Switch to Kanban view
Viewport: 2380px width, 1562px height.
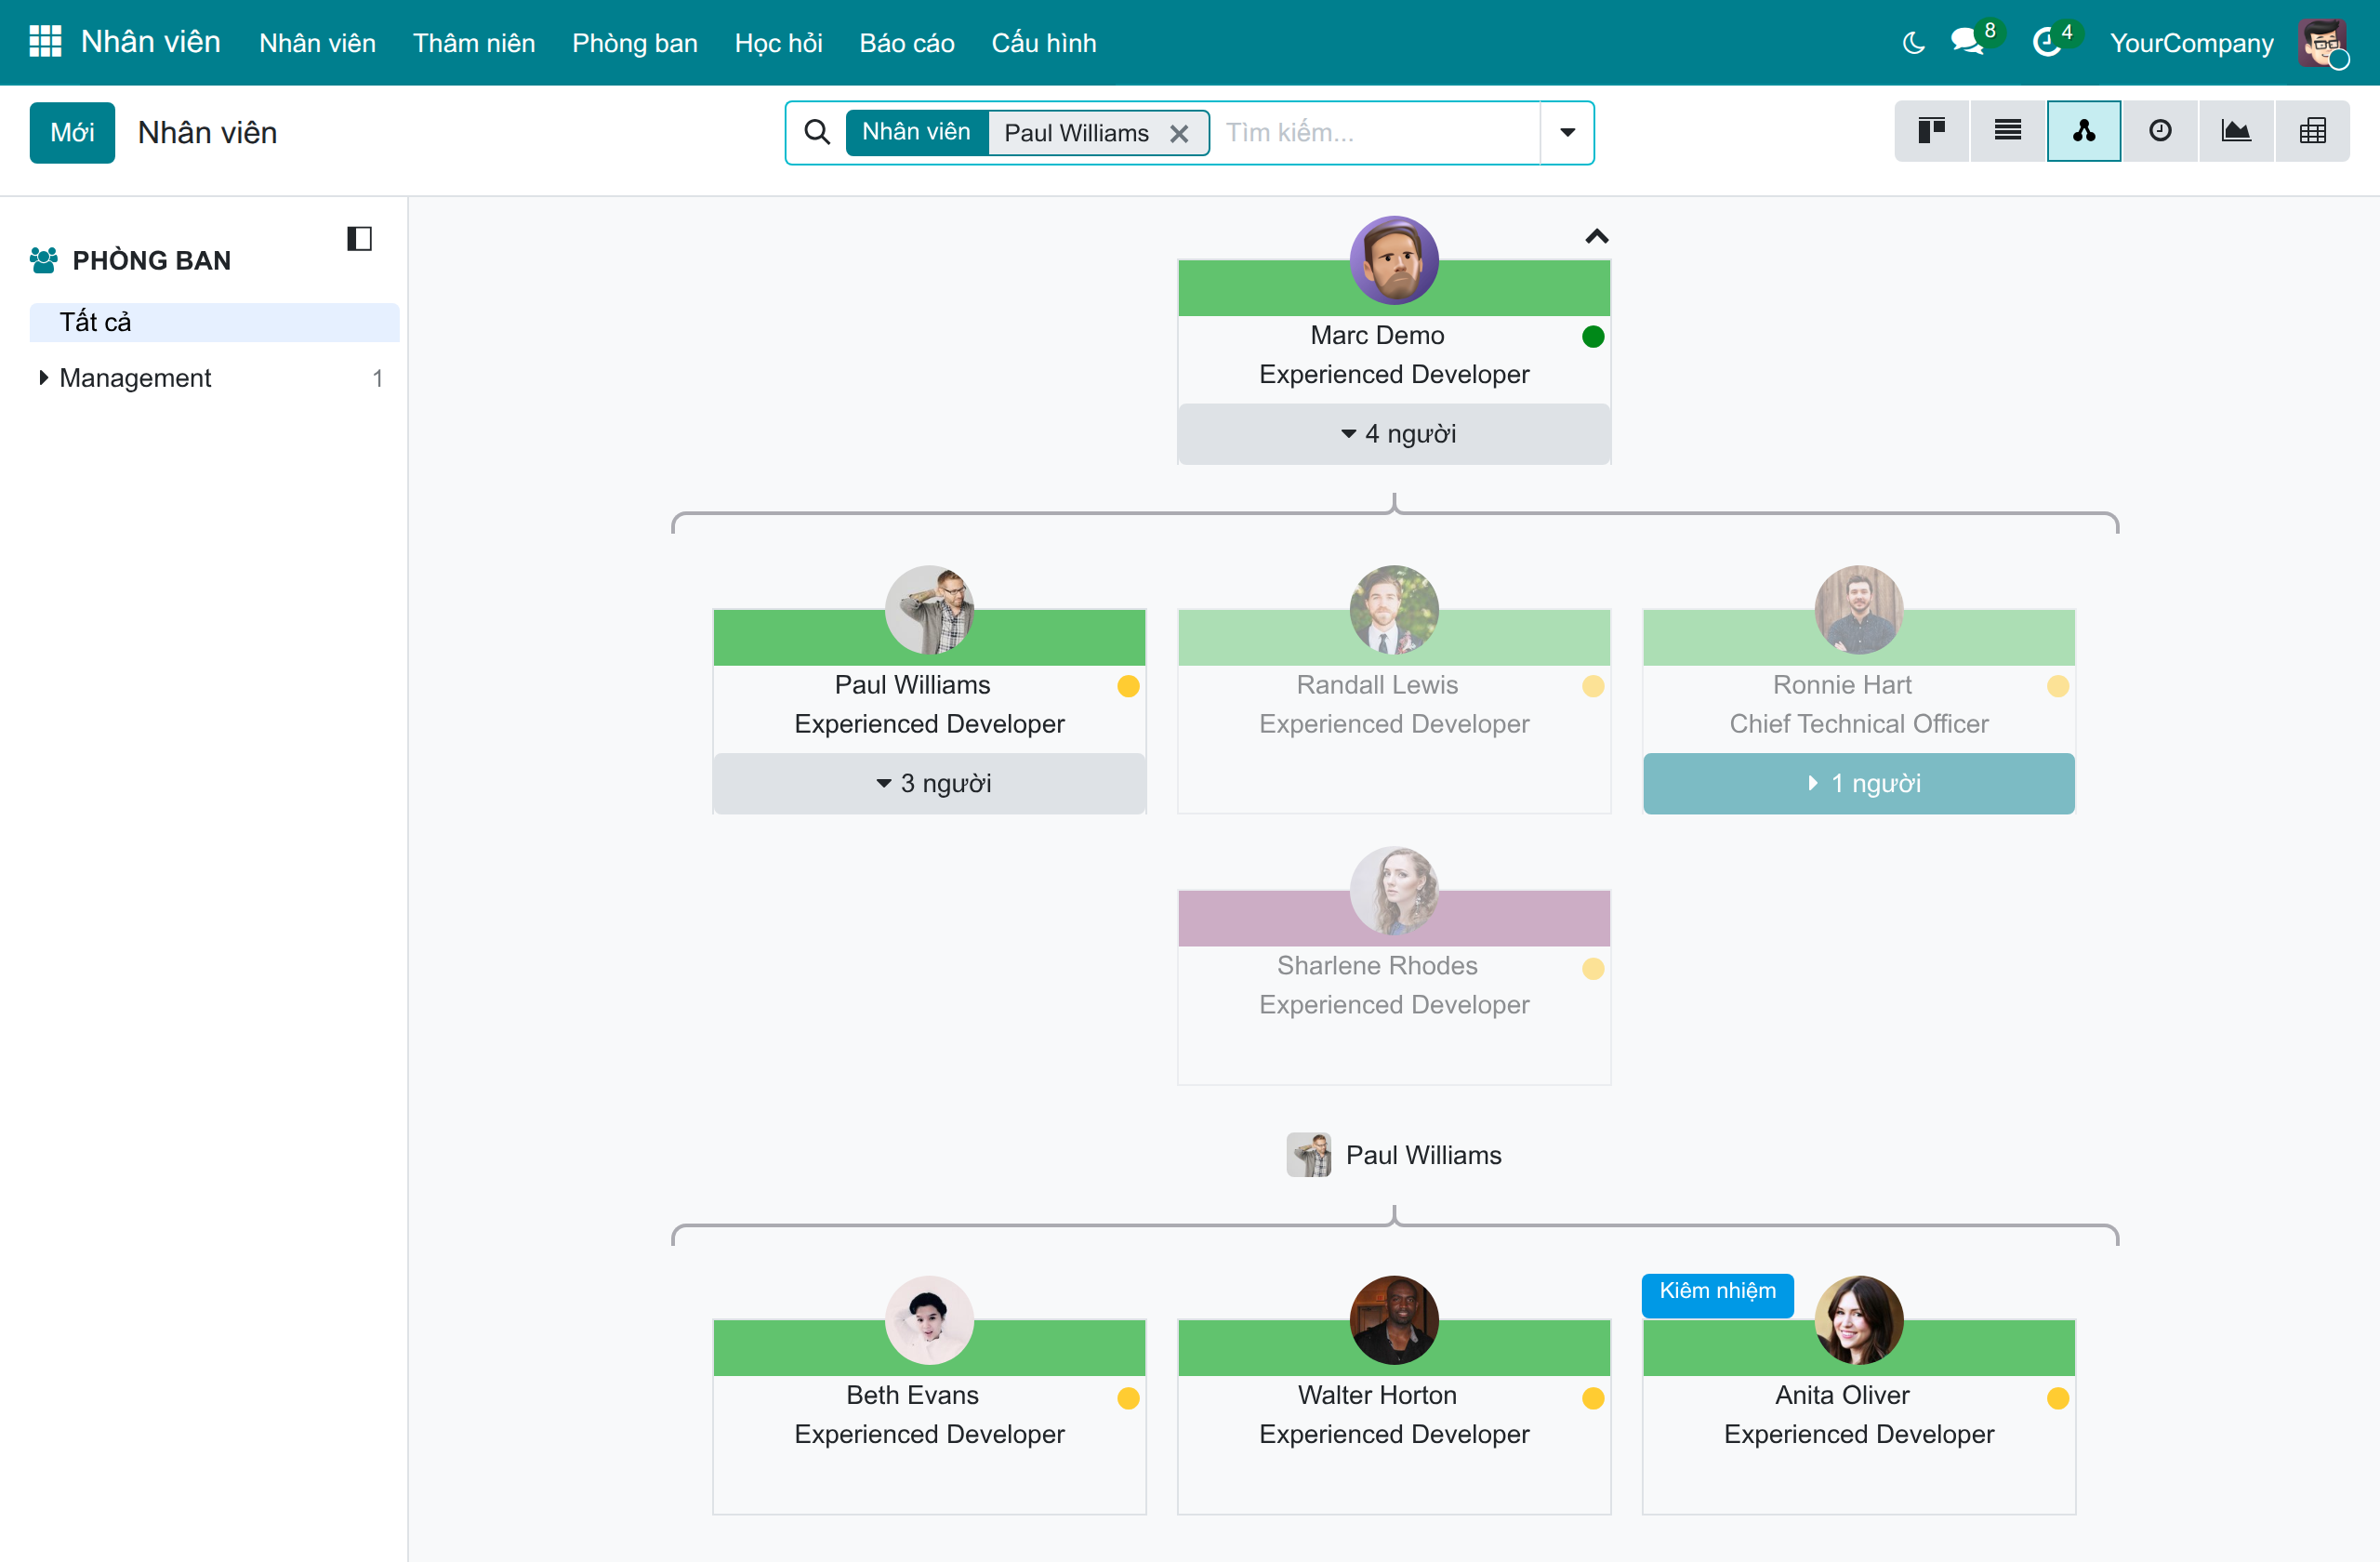(x=1931, y=130)
